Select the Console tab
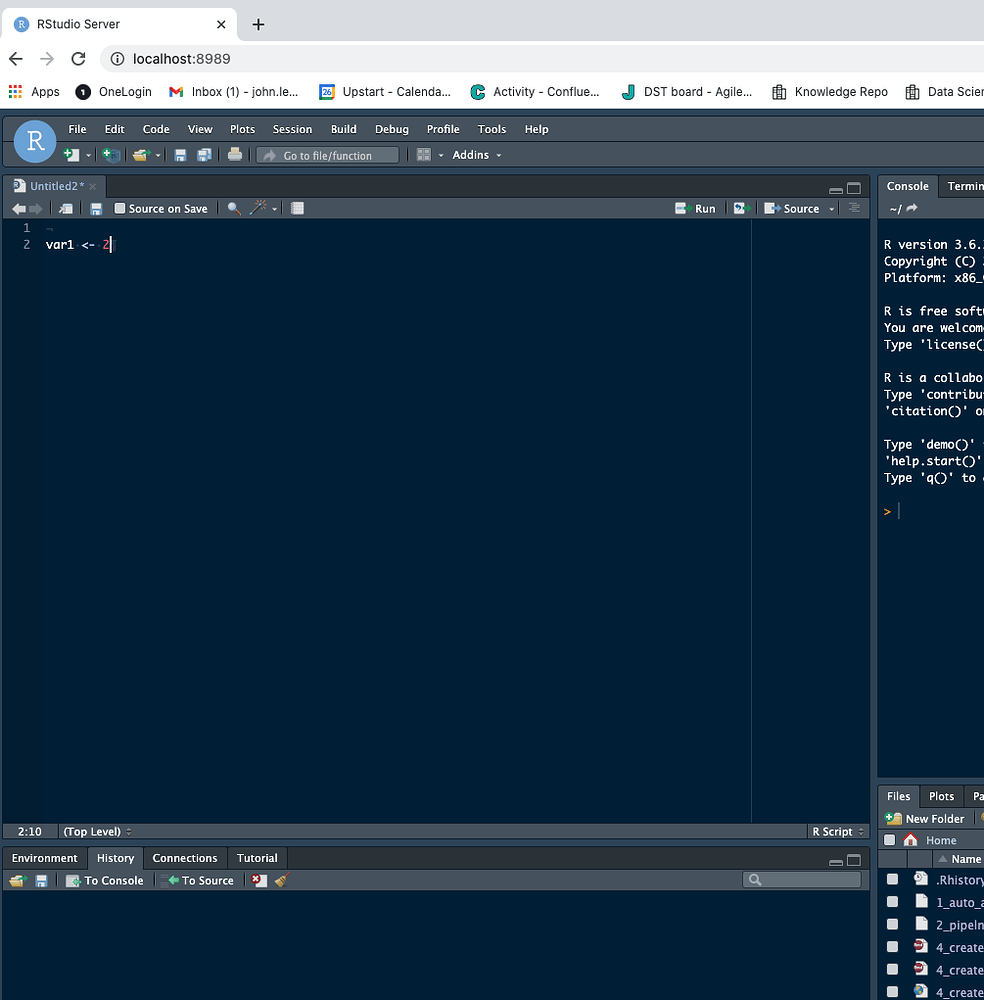Viewport: 984px width, 1000px height. coord(907,186)
